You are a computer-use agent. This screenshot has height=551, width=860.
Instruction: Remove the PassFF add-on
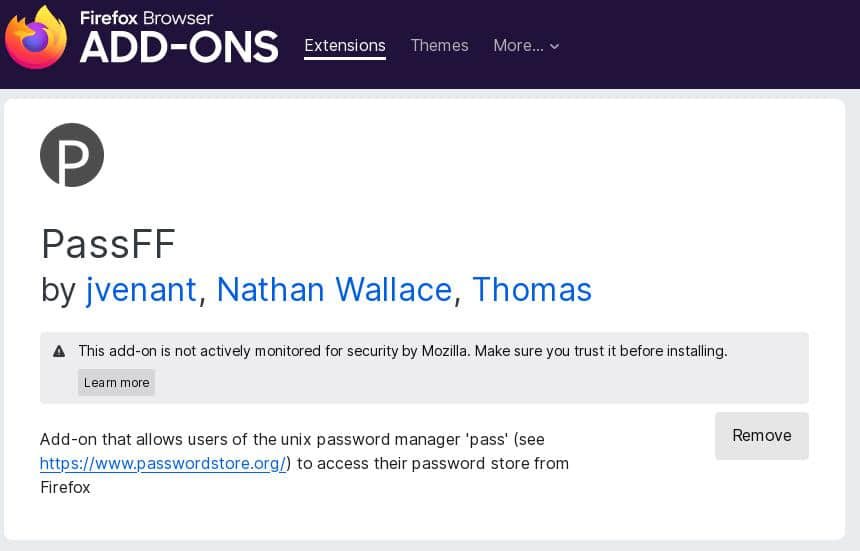[x=761, y=435]
